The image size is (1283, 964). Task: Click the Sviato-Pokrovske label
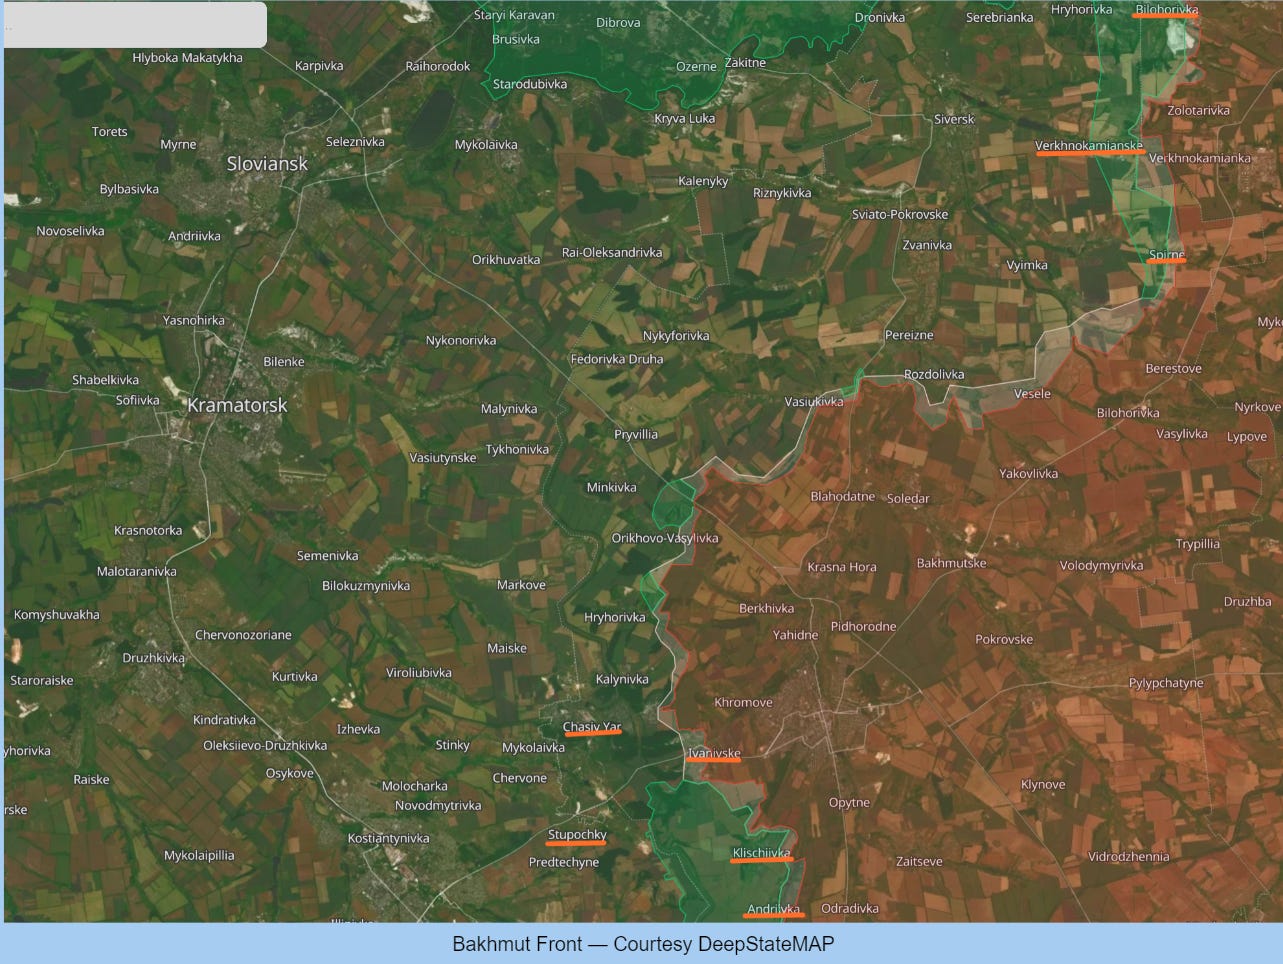900,214
